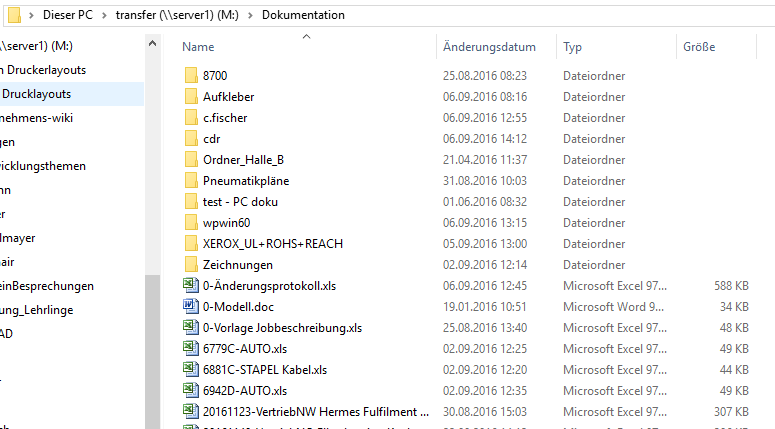Click the Word icon of 0-Modell.doc
The image size is (775, 429).
point(192,307)
